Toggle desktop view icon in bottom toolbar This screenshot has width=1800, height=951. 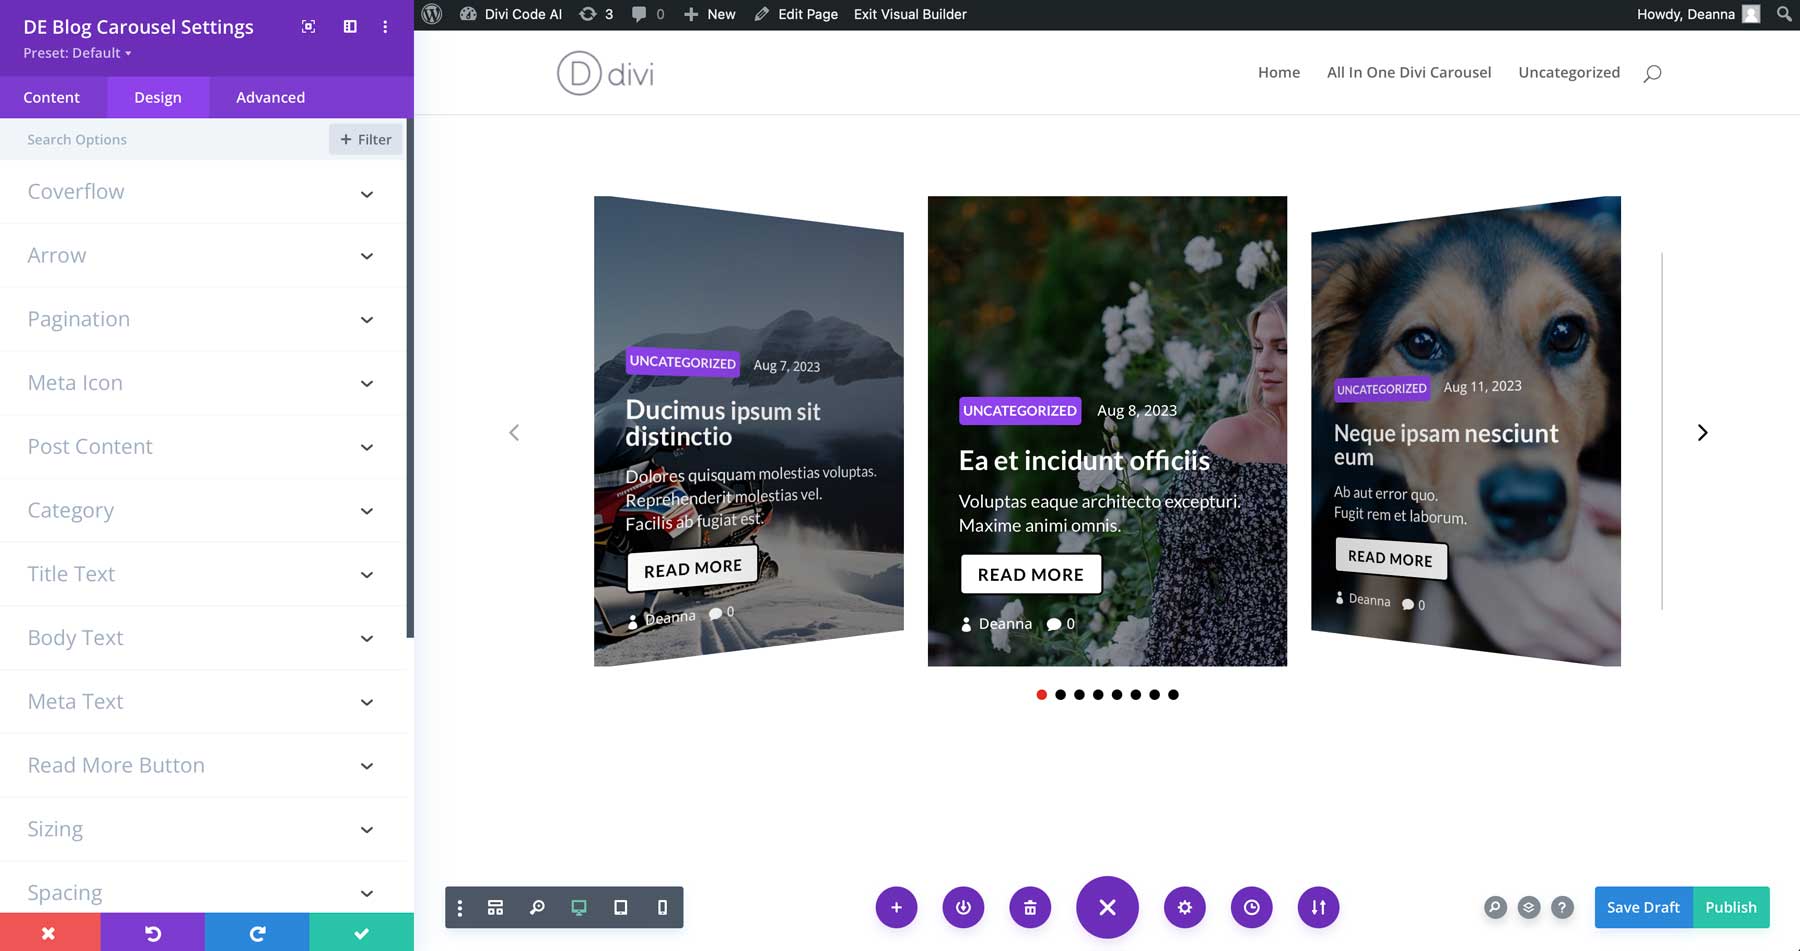pyautogui.click(x=578, y=907)
